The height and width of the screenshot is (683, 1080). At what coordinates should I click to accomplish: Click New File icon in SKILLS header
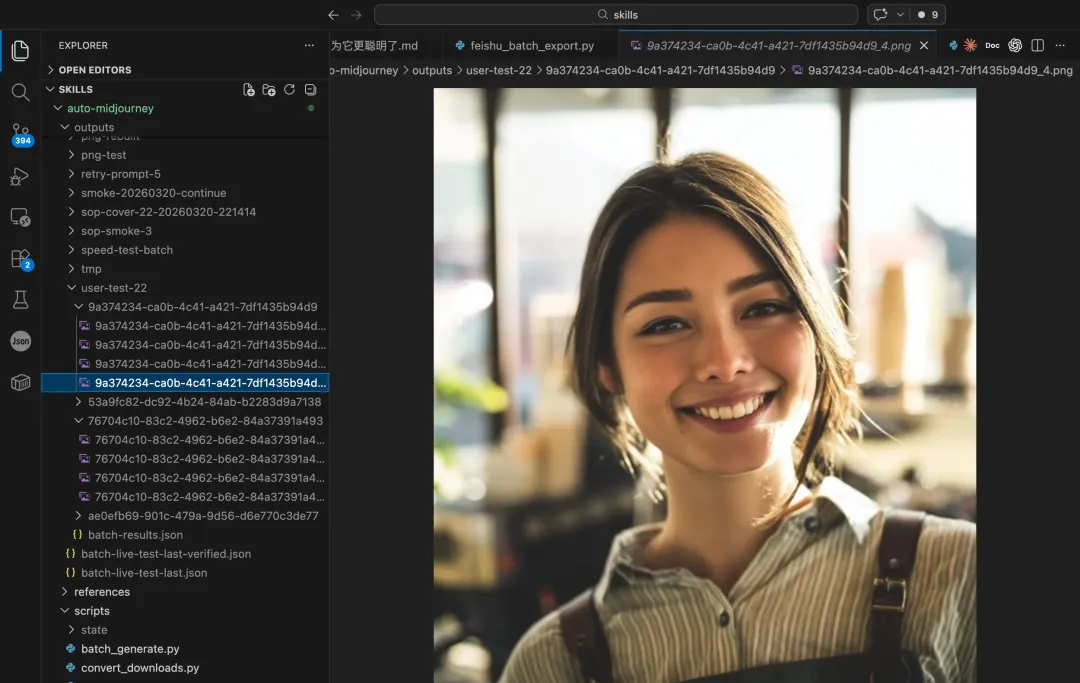(249, 90)
